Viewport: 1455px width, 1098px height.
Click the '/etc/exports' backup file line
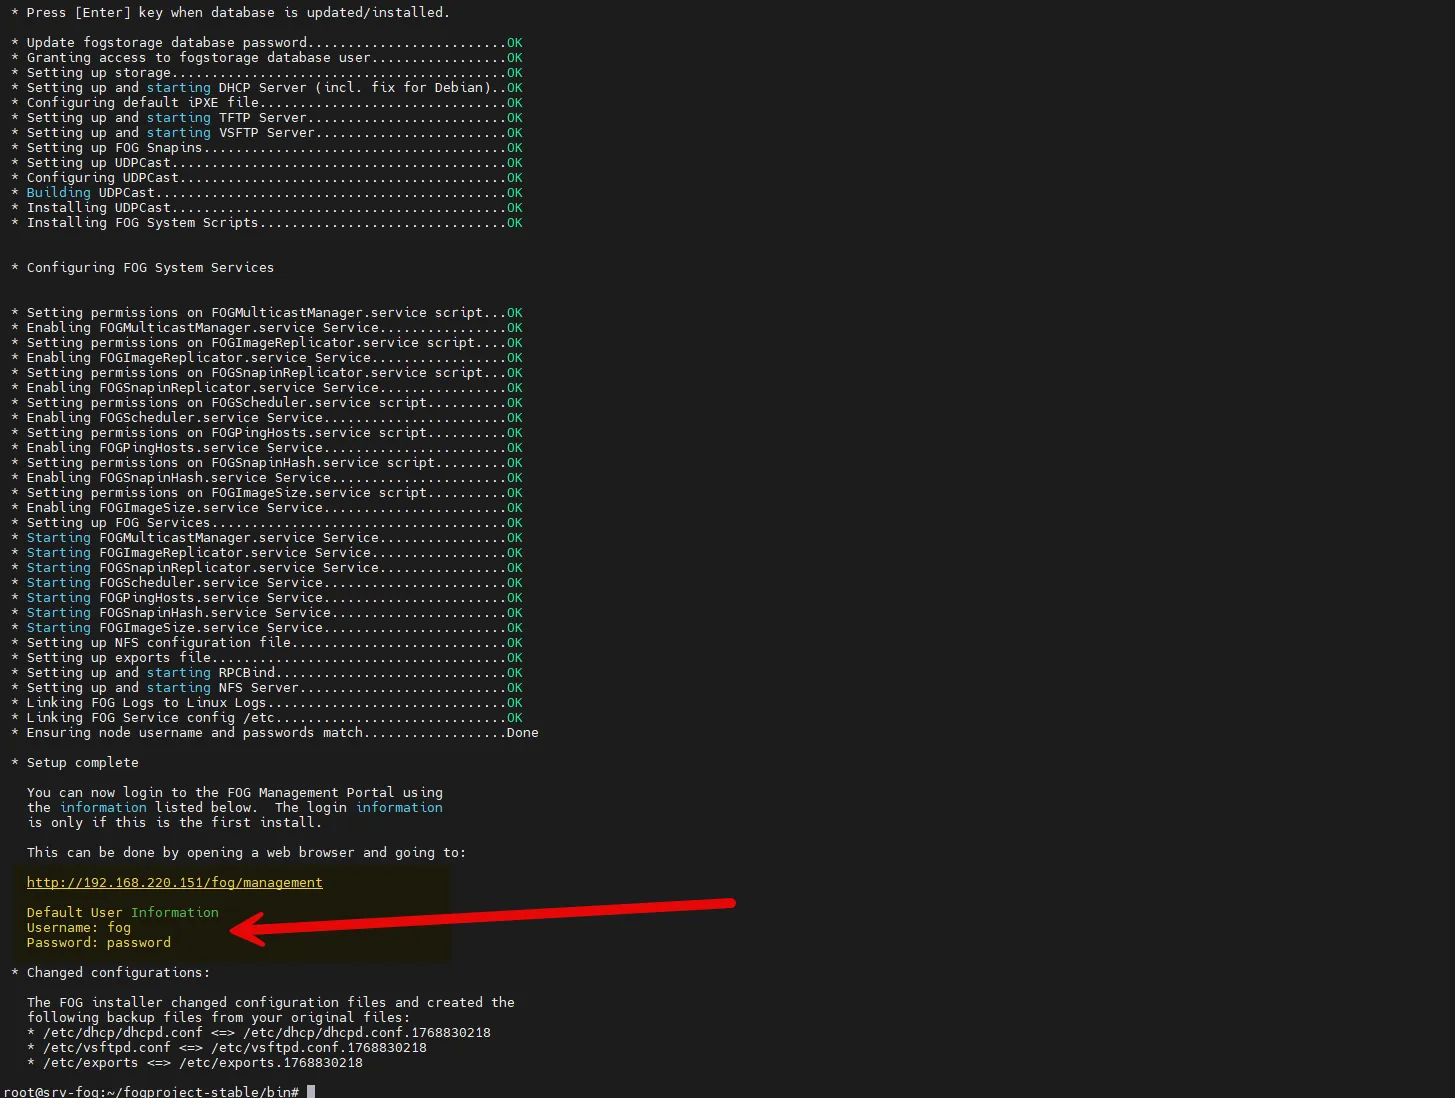[x=202, y=1063]
